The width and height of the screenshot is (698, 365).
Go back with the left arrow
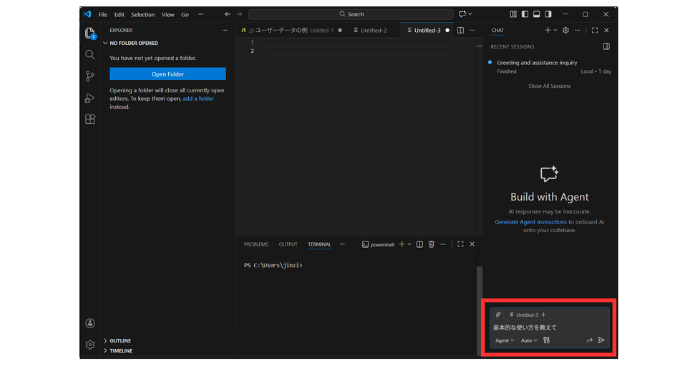click(x=227, y=14)
